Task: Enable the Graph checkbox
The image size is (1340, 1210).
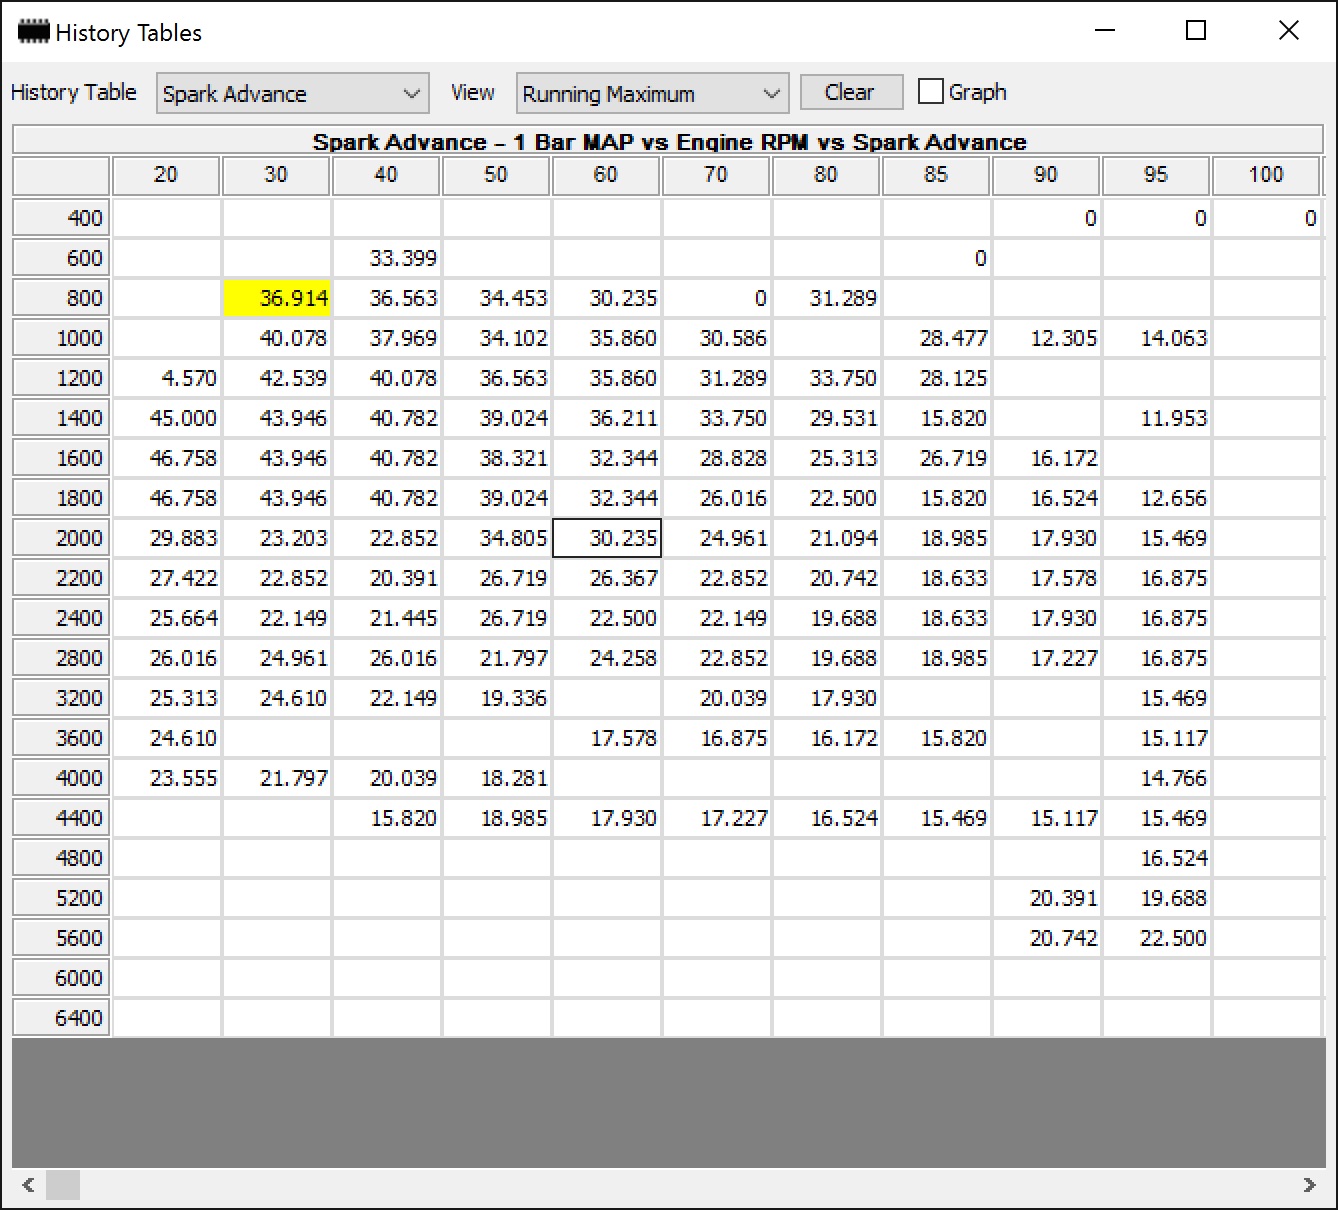Action: click(x=930, y=92)
